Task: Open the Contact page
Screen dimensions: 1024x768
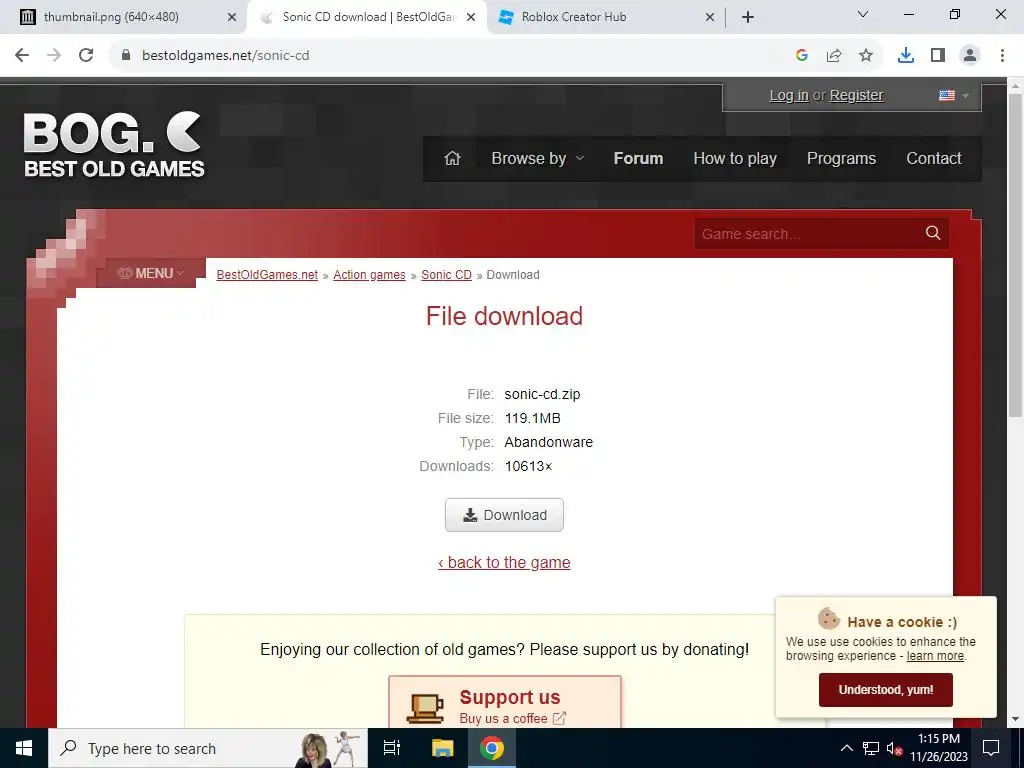Action: tap(933, 159)
